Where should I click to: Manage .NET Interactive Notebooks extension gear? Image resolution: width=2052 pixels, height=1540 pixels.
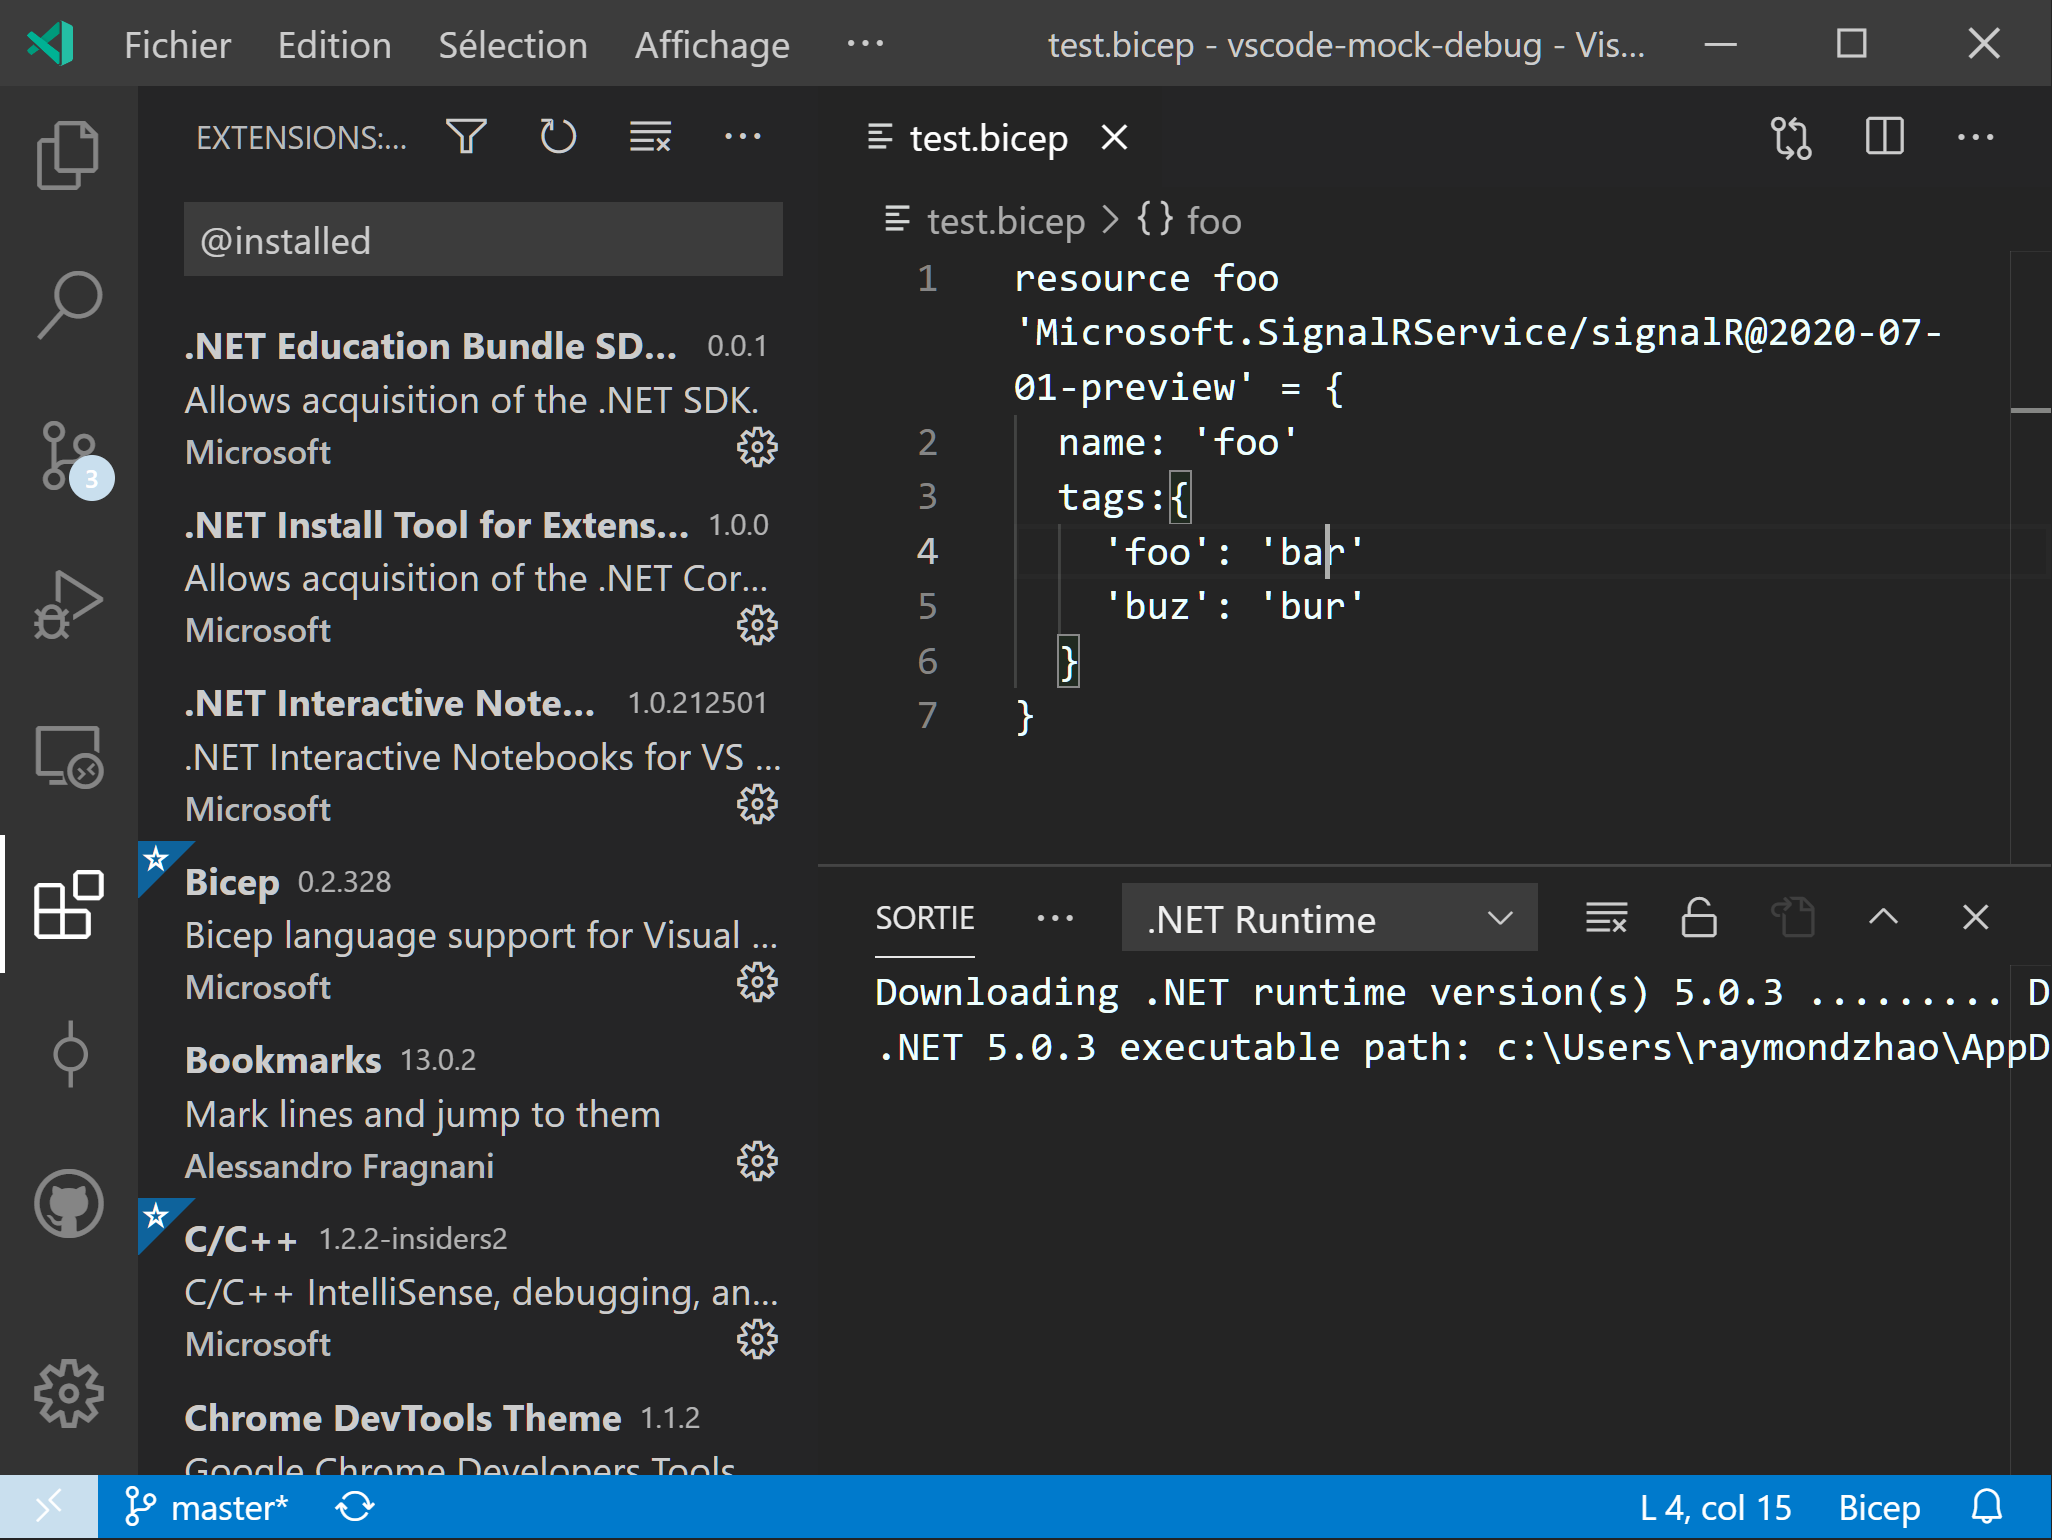coord(757,805)
